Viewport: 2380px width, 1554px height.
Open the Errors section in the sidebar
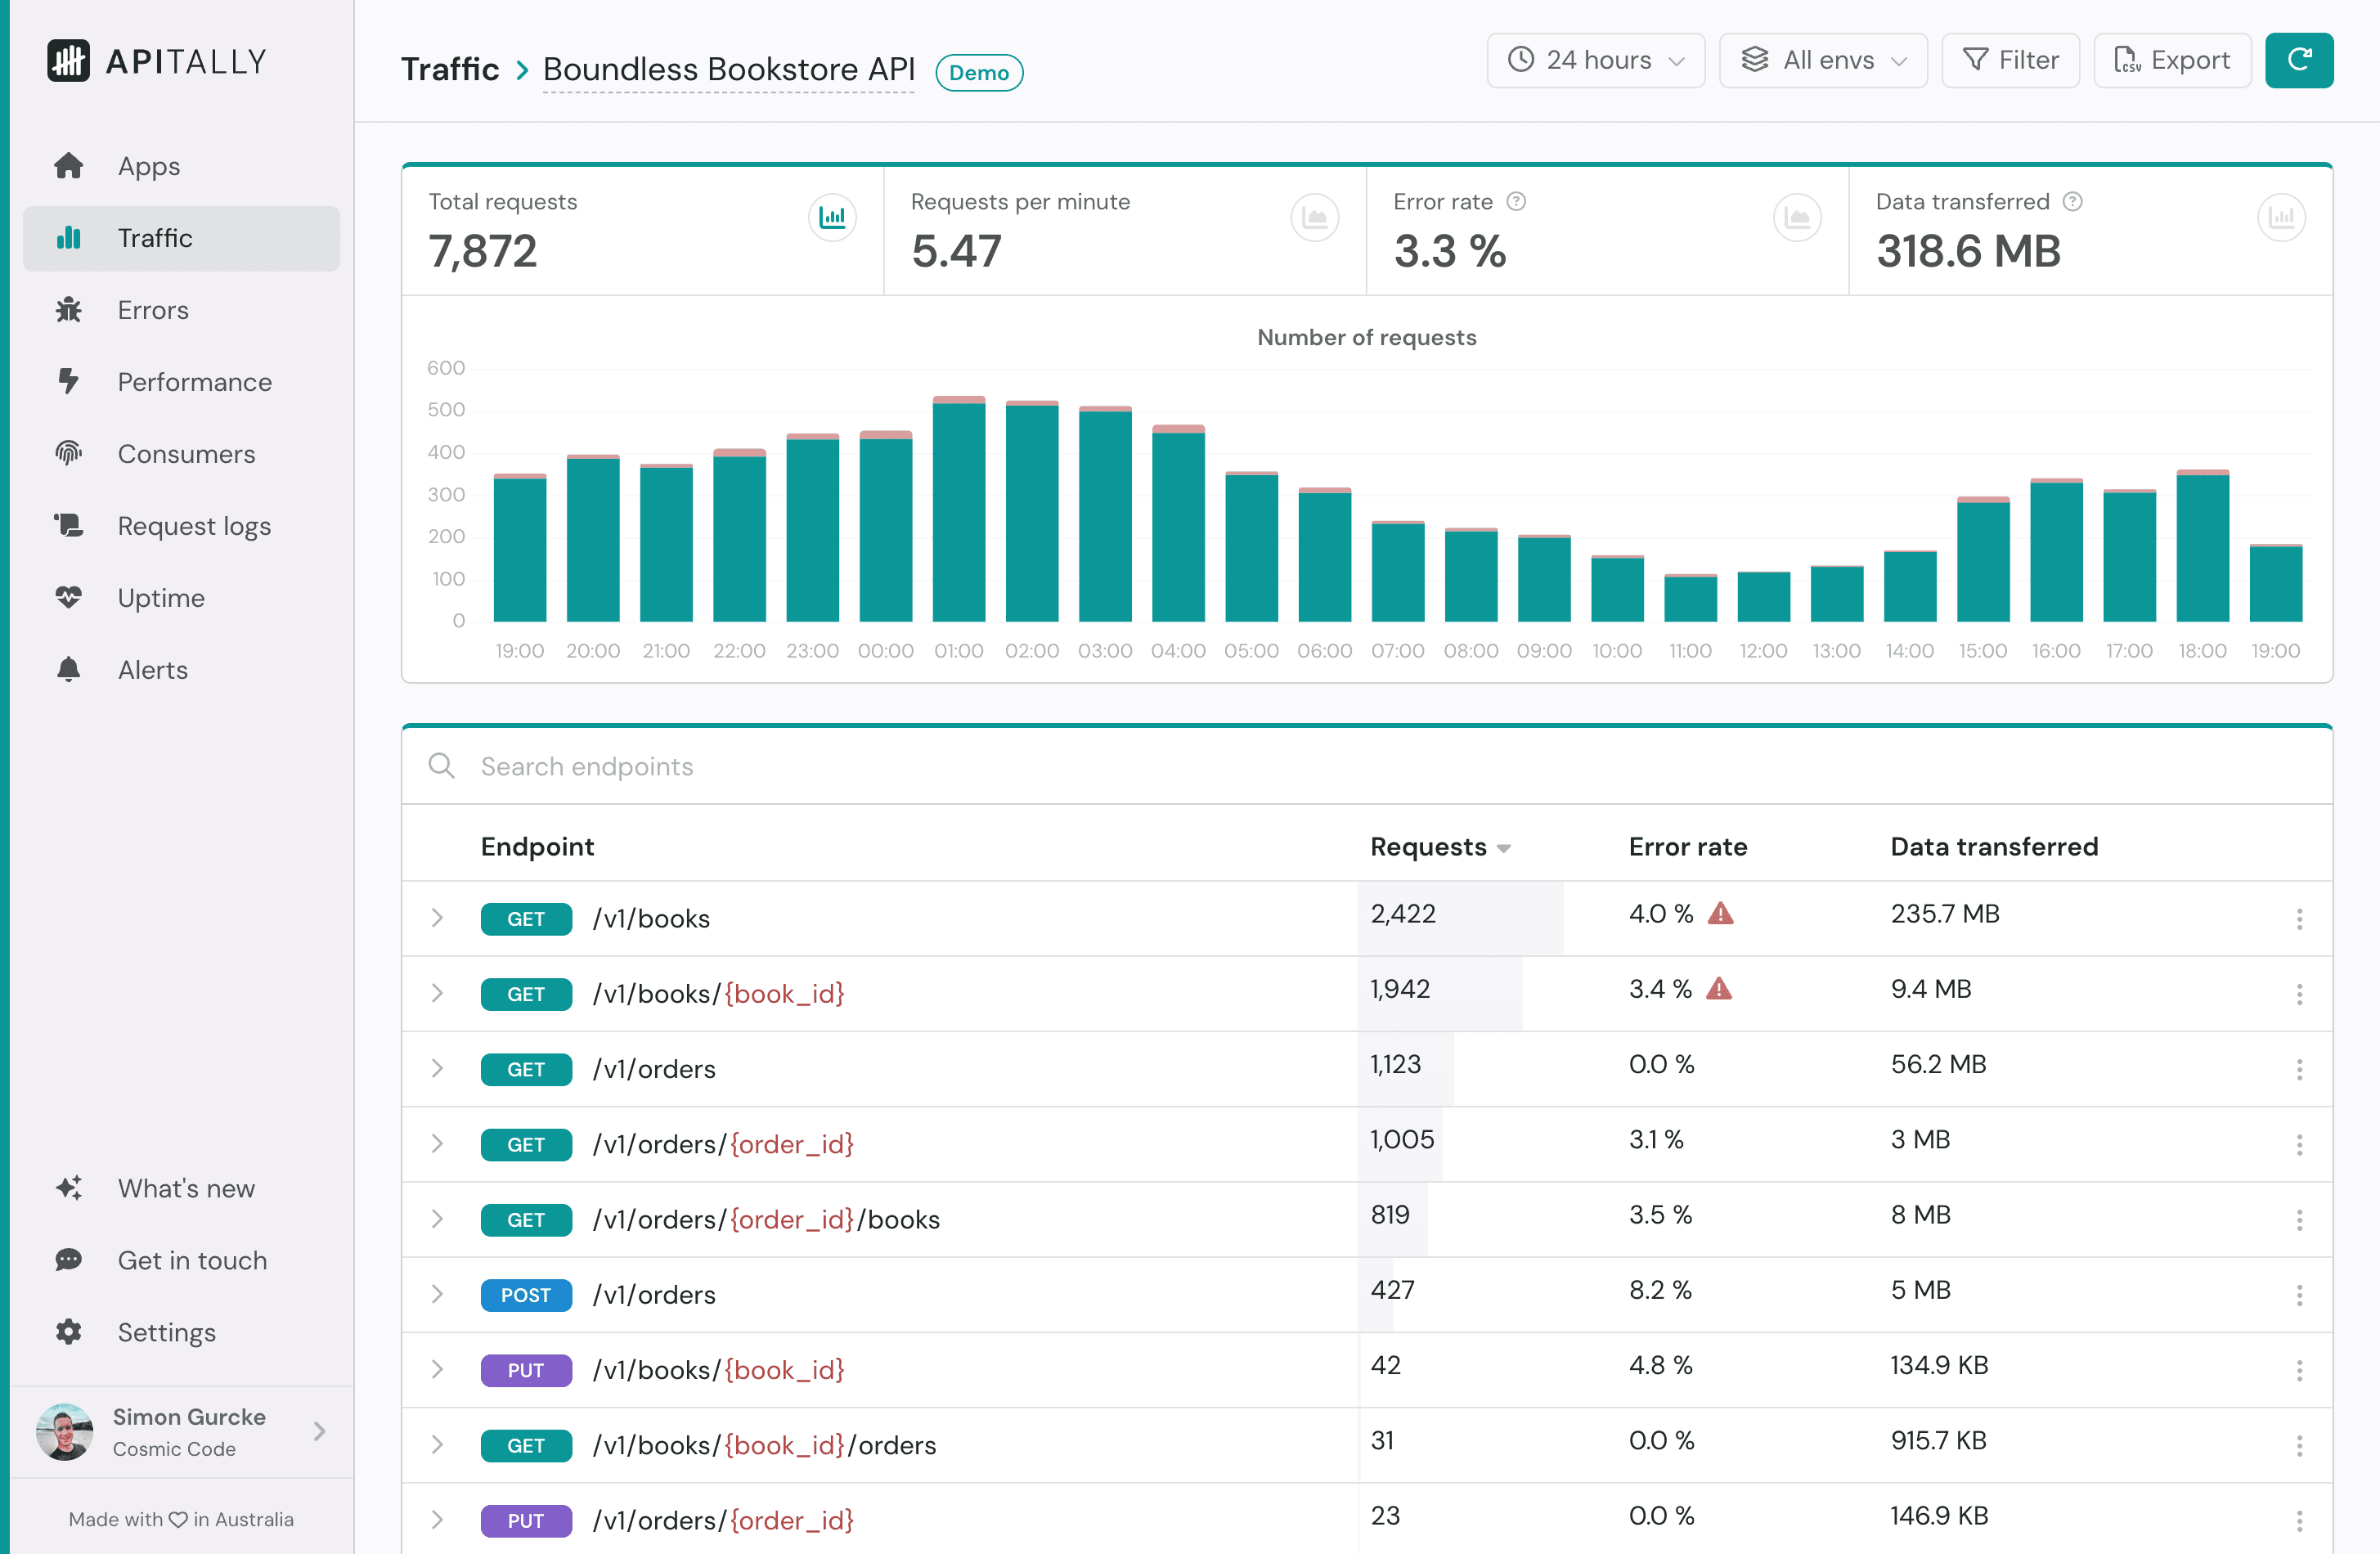click(x=152, y=310)
